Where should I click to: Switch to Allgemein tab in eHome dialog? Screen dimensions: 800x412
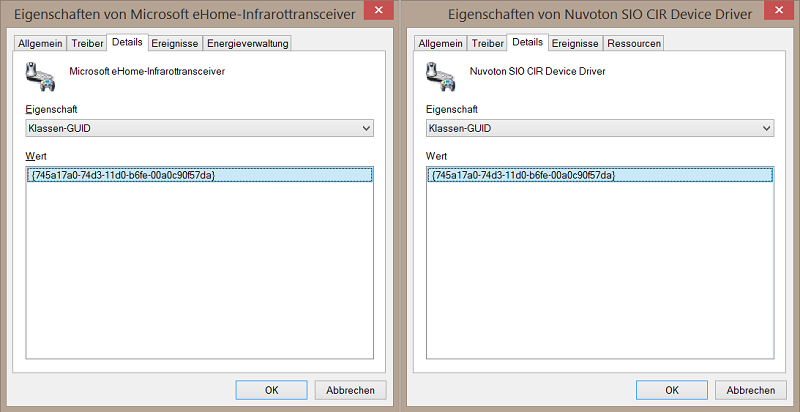pyautogui.click(x=40, y=44)
